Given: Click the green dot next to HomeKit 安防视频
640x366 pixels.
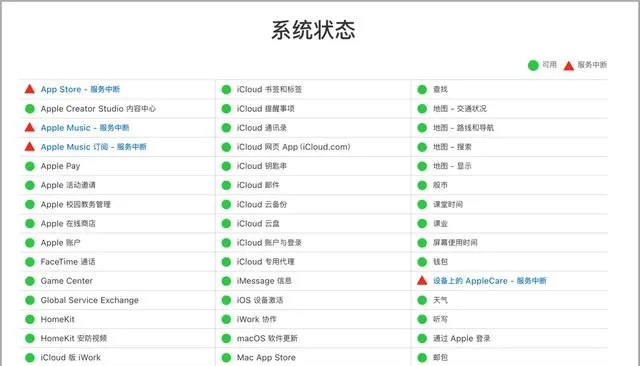Looking at the screenshot, I should pyautogui.click(x=30, y=338).
